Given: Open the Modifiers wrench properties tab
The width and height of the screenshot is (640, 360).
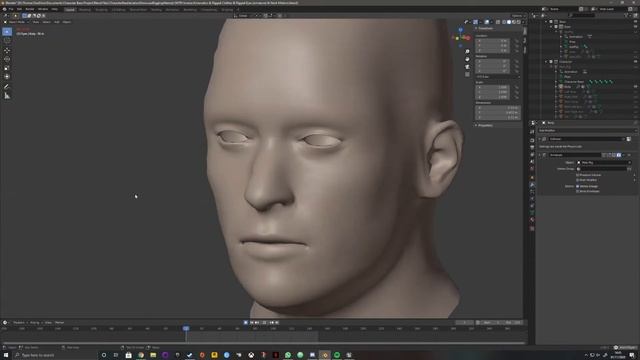Looking at the screenshot, I should [x=532, y=185].
